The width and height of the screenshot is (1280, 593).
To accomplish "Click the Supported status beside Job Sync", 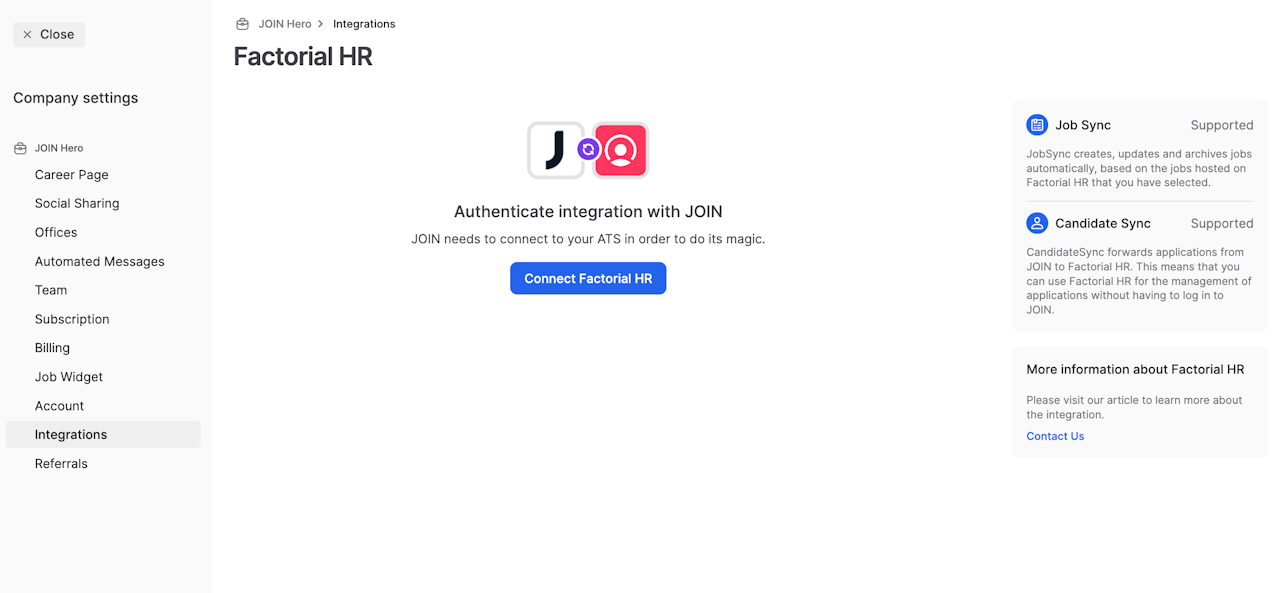I will click(1222, 125).
